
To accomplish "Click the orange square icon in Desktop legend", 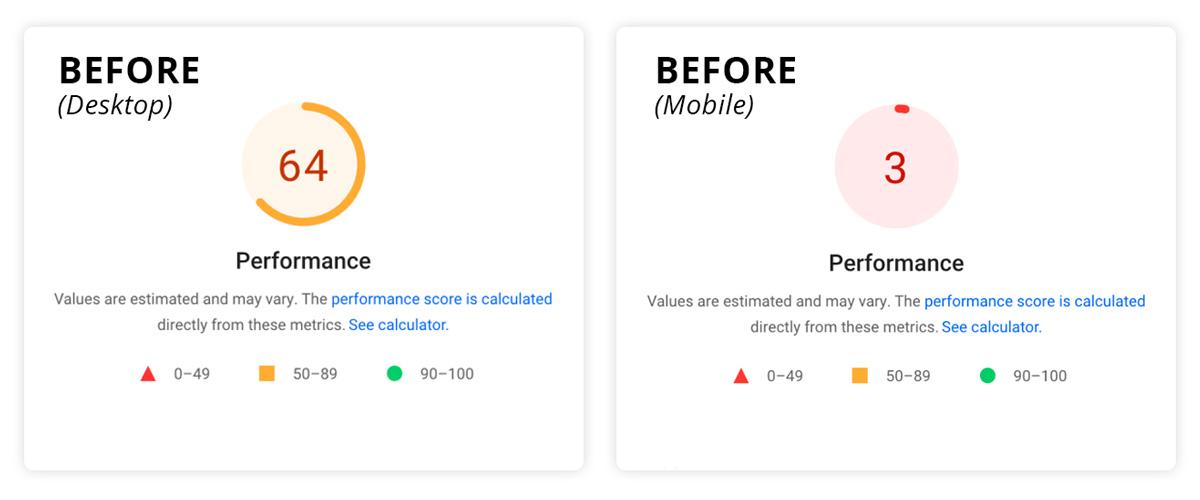I will 267,373.
